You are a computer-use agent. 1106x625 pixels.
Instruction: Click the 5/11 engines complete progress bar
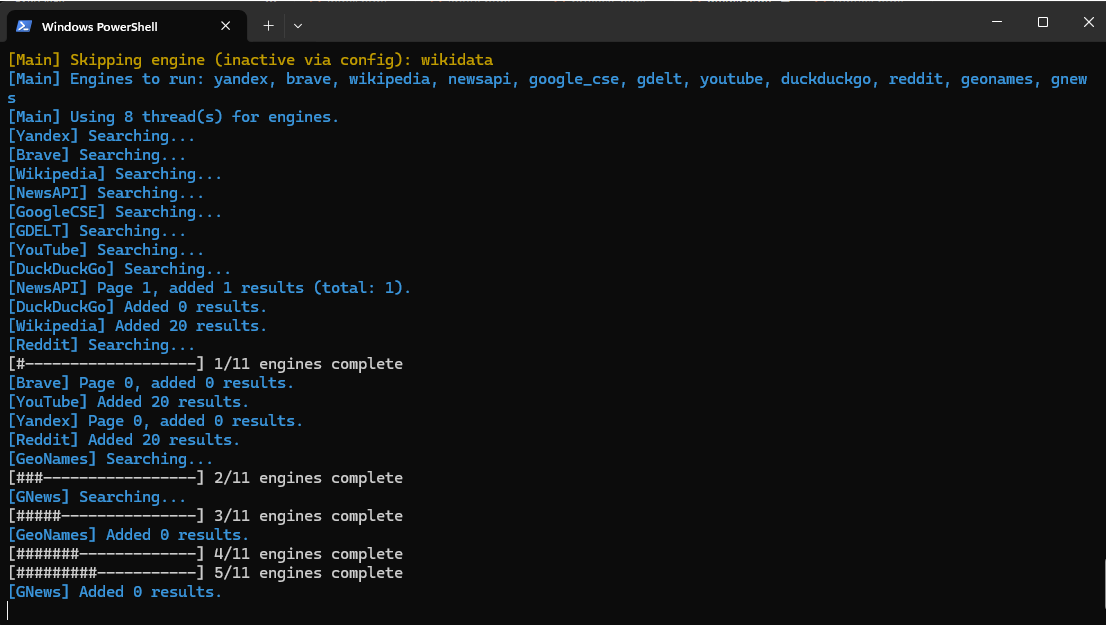205,573
